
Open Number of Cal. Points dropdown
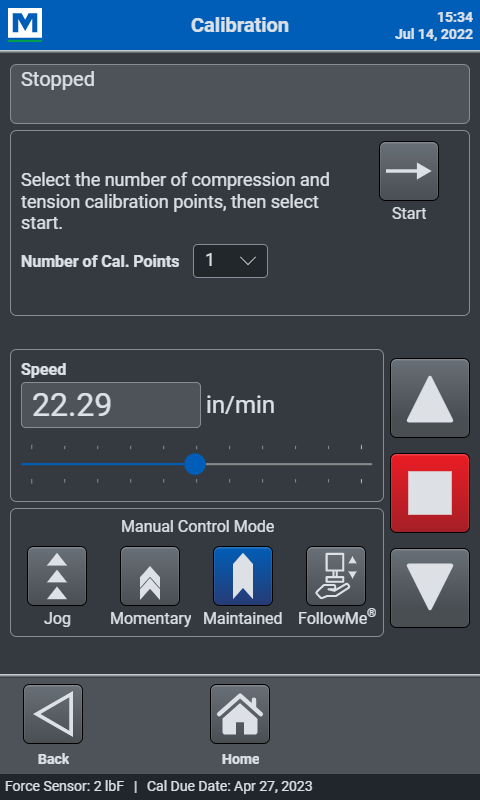tap(230, 261)
